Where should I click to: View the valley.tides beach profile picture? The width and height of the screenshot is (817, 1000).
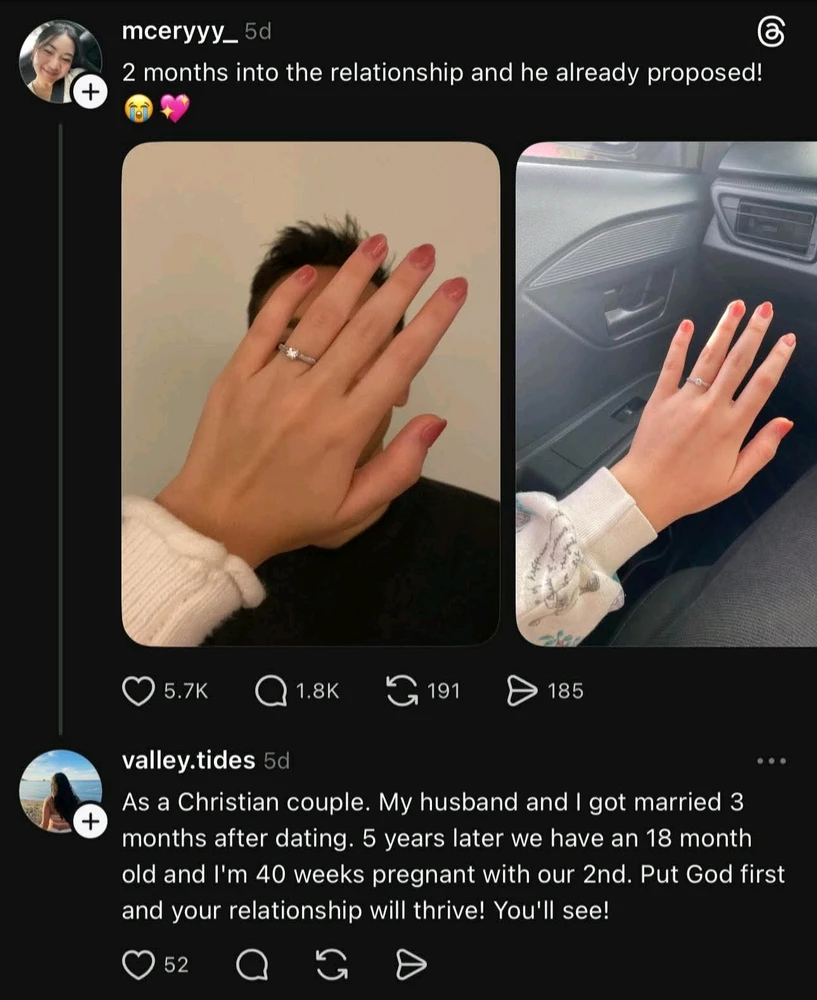coord(61,791)
